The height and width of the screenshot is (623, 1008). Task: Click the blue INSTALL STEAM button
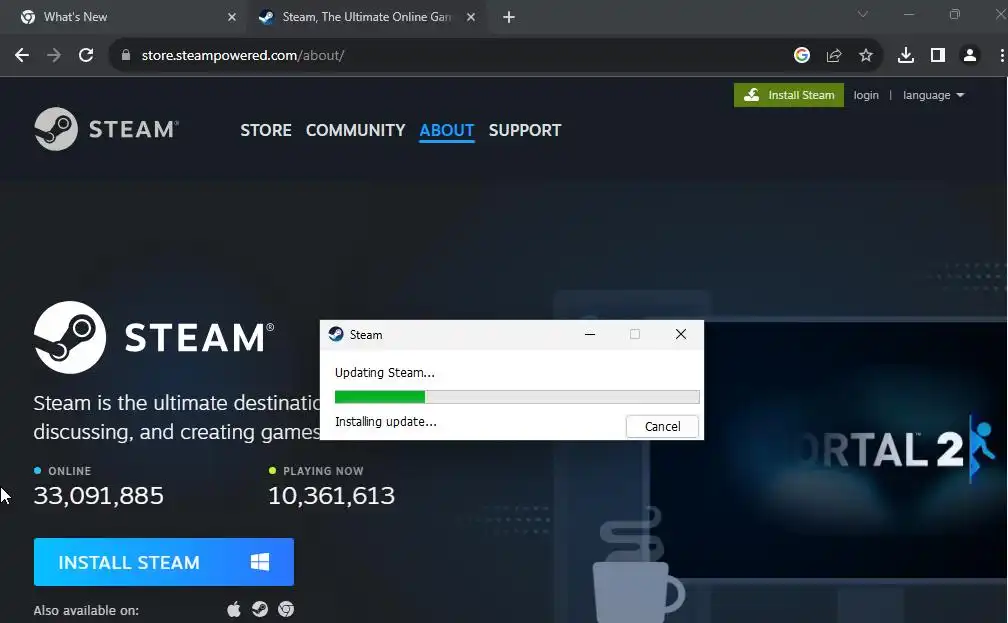coord(164,562)
